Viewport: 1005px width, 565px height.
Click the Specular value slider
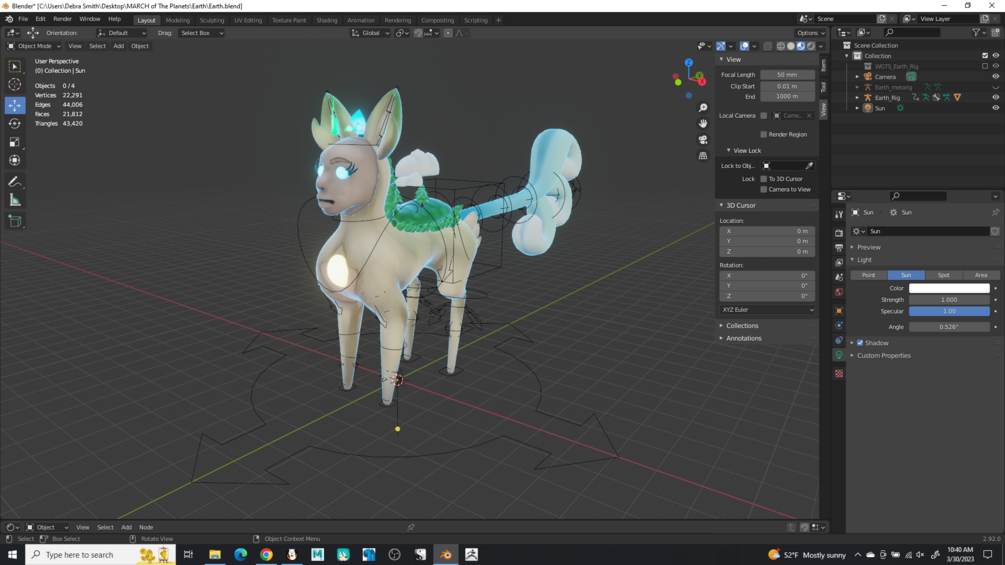tap(949, 311)
